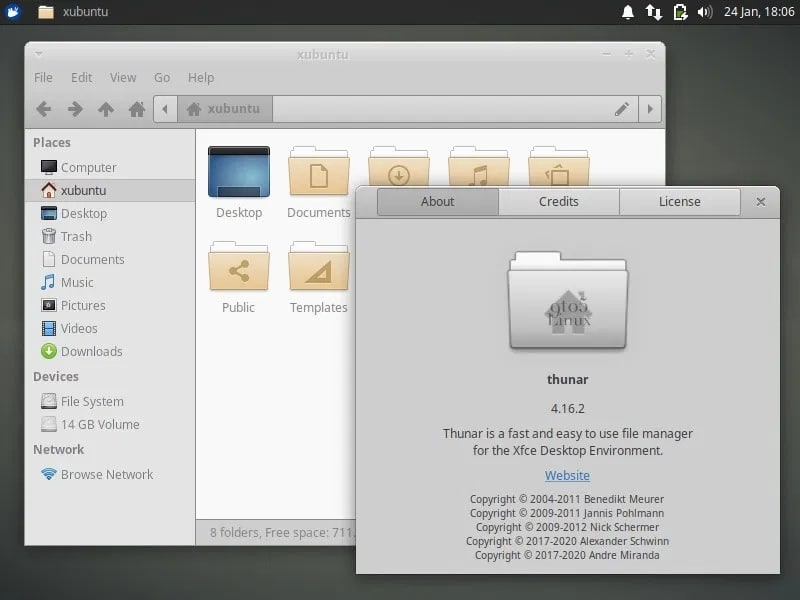Open window menu at titlebar left
800x600 pixels.
[39, 54]
